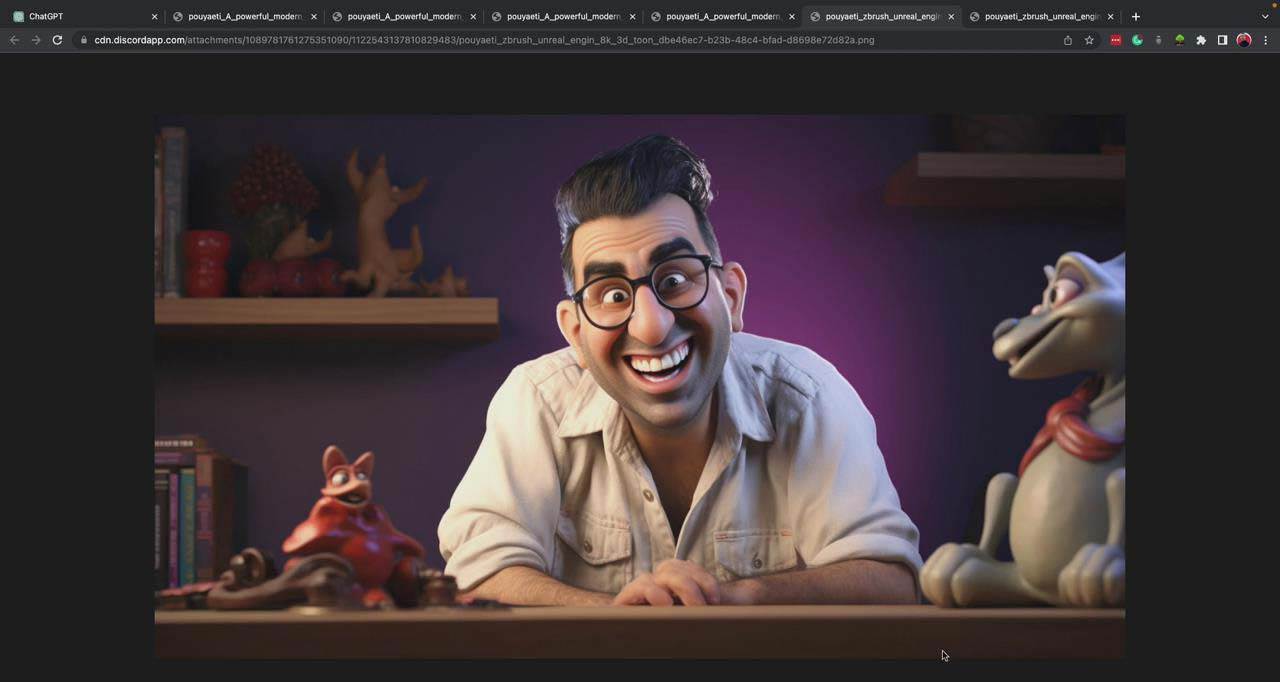The width and height of the screenshot is (1280, 682).
Task: Open the Ghostery extension popup
Action: (x=1158, y=40)
